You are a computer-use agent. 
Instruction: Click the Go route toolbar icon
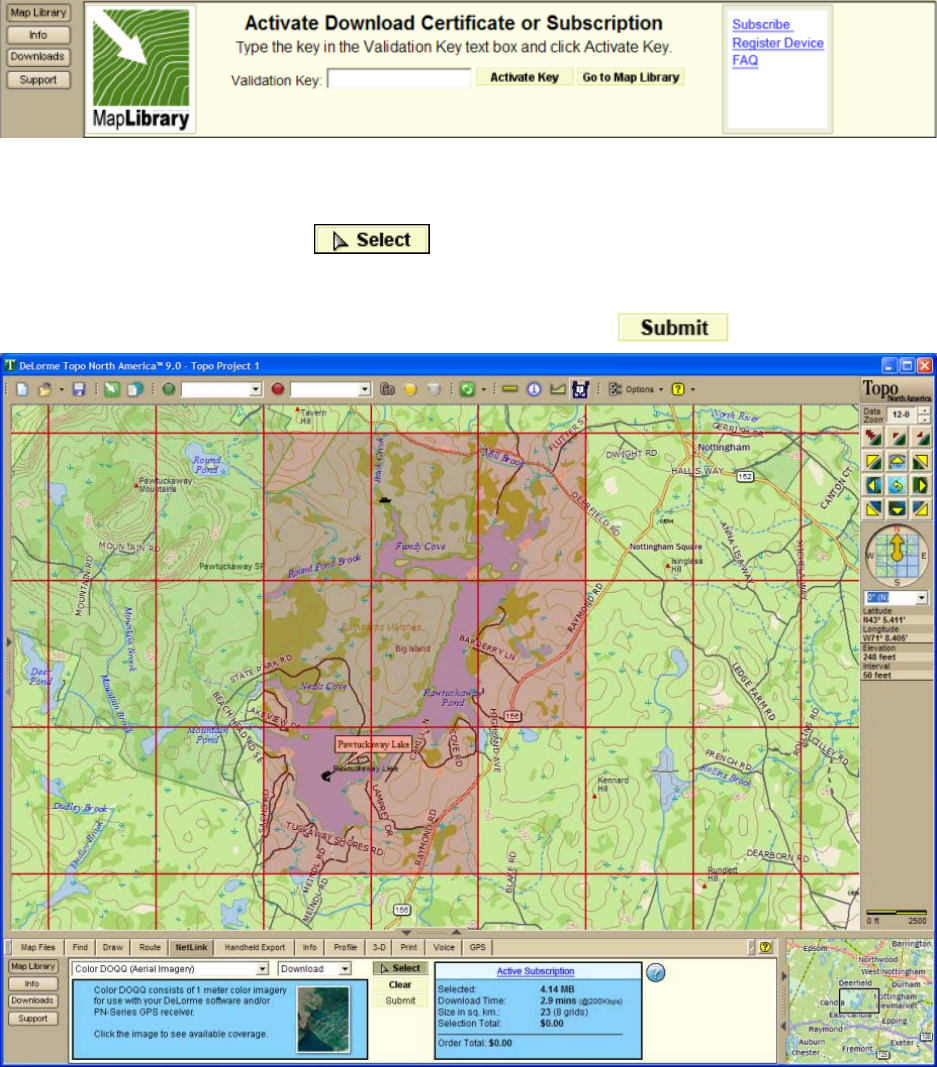point(387,389)
